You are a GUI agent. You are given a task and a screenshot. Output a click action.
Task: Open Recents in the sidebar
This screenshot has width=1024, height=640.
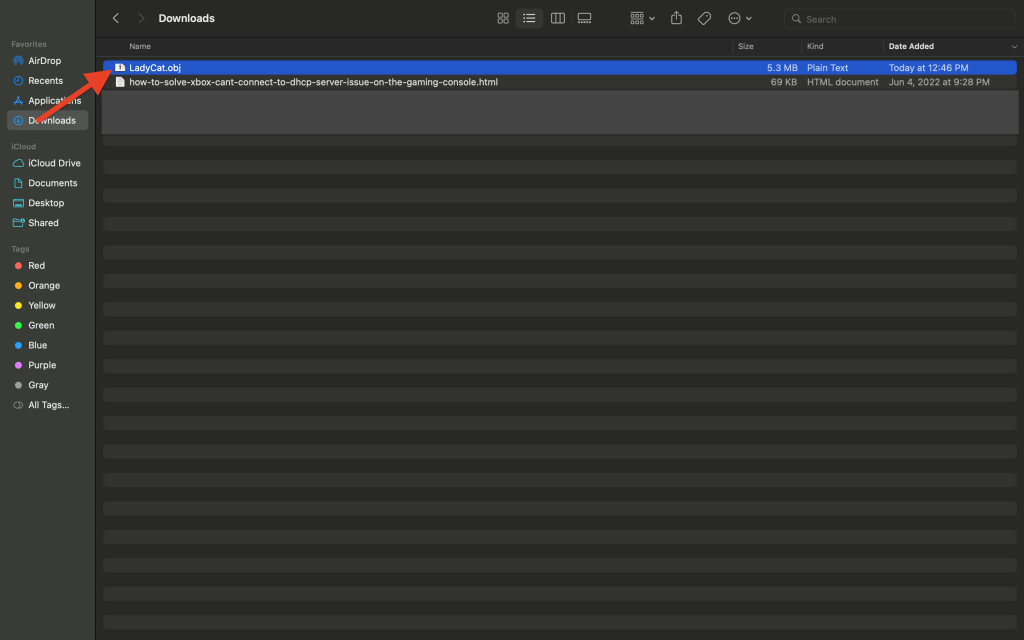(x=45, y=81)
